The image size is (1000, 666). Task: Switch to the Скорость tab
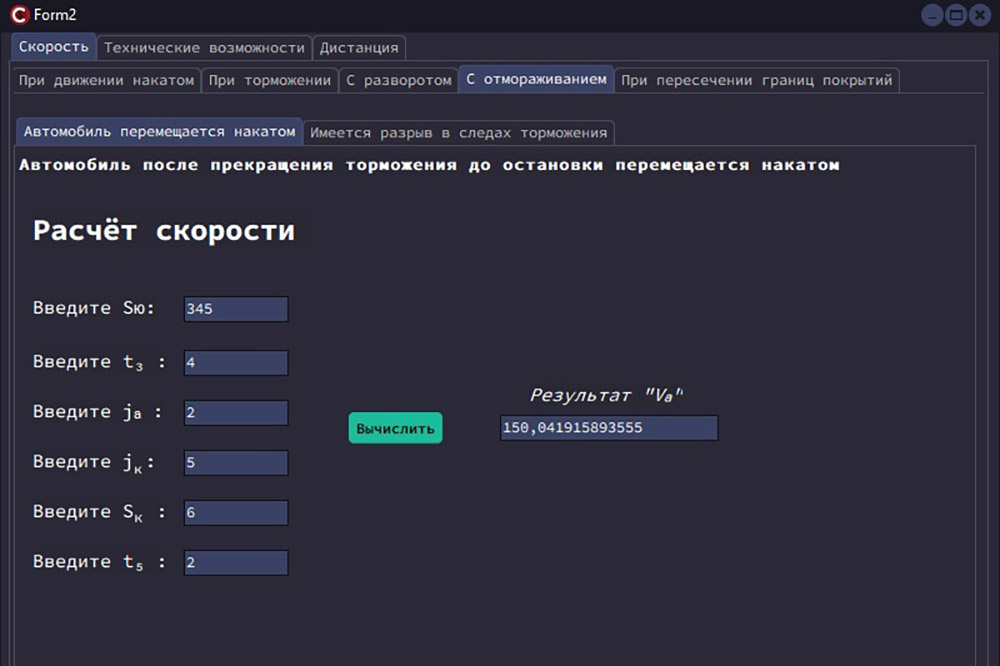(54, 47)
